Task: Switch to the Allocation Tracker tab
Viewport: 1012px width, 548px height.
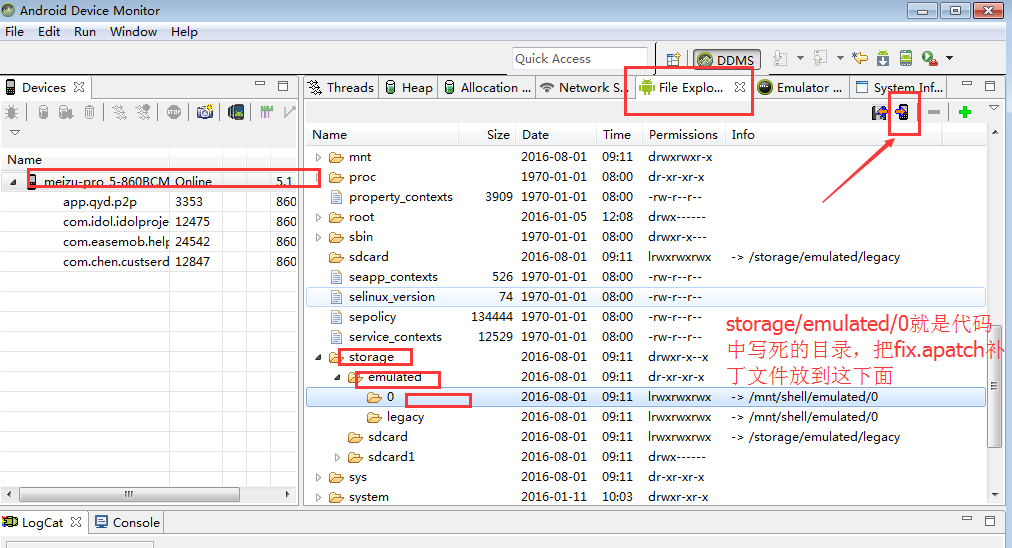Action: [487, 87]
